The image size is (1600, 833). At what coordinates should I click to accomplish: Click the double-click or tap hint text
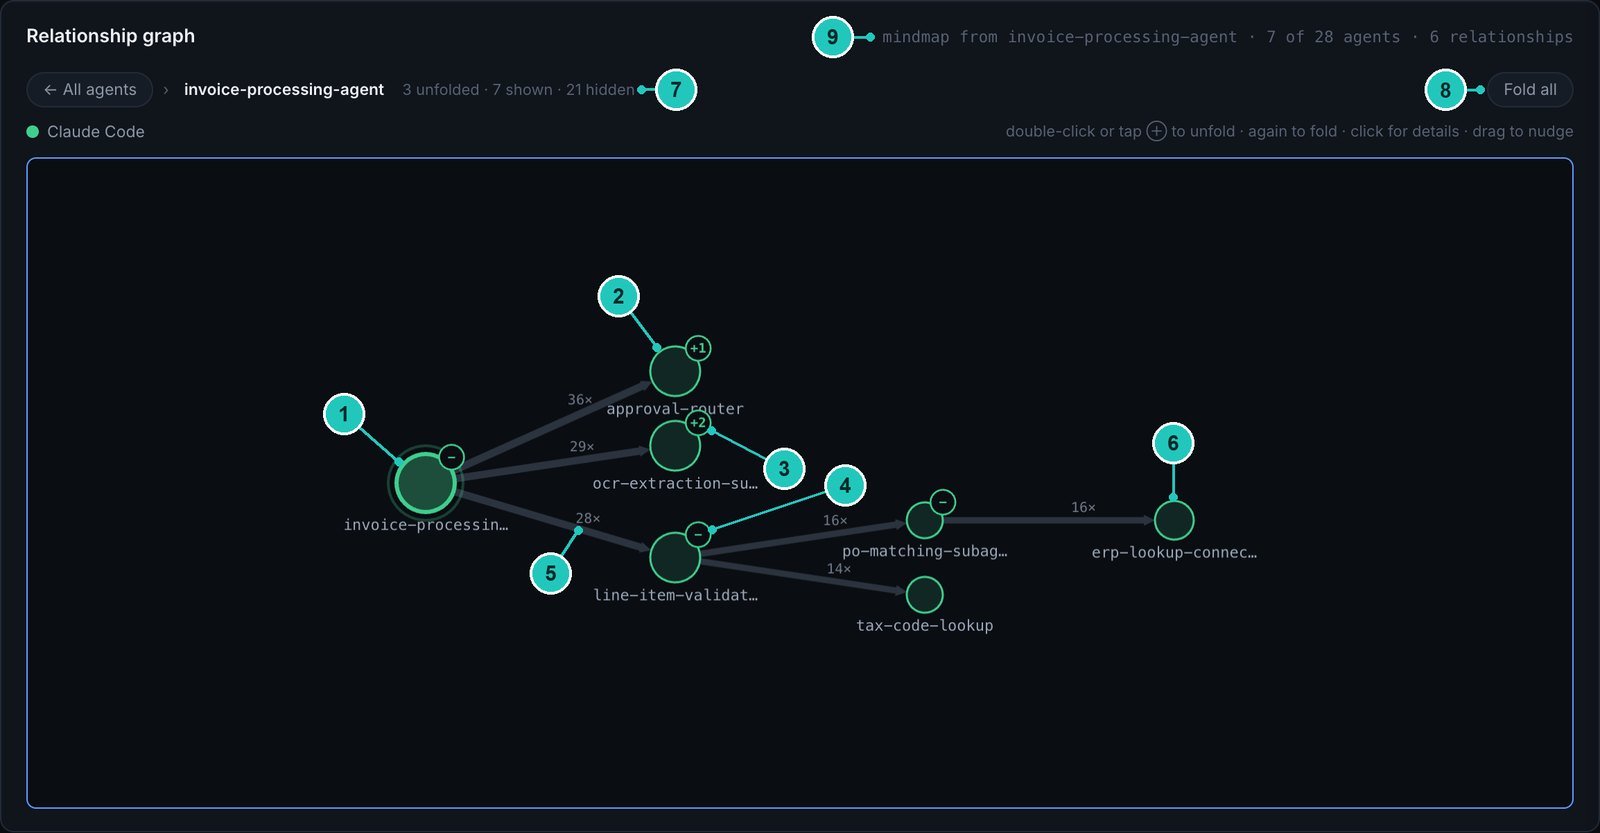click(x=1289, y=132)
